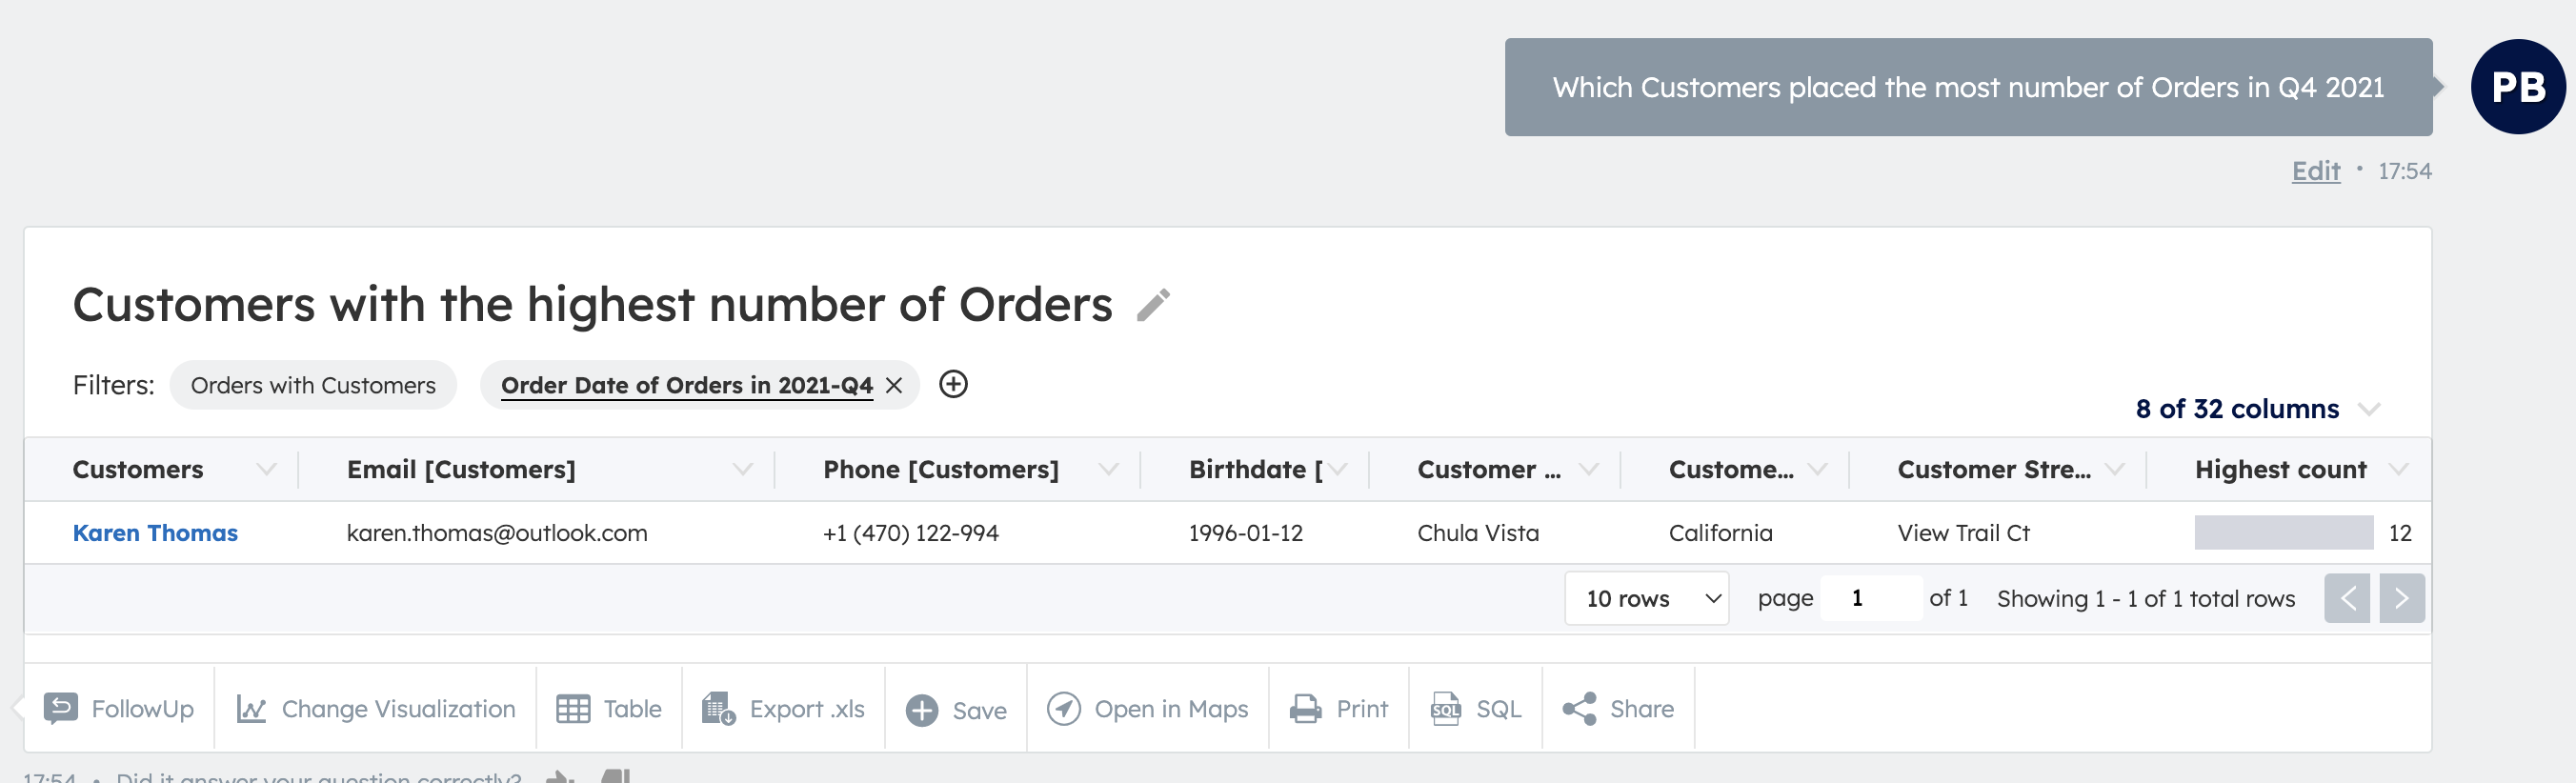The width and height of the screenshot is (2576, 783).
Task: Share this result via the Share icon
Action: click(x=1578, y=709)
